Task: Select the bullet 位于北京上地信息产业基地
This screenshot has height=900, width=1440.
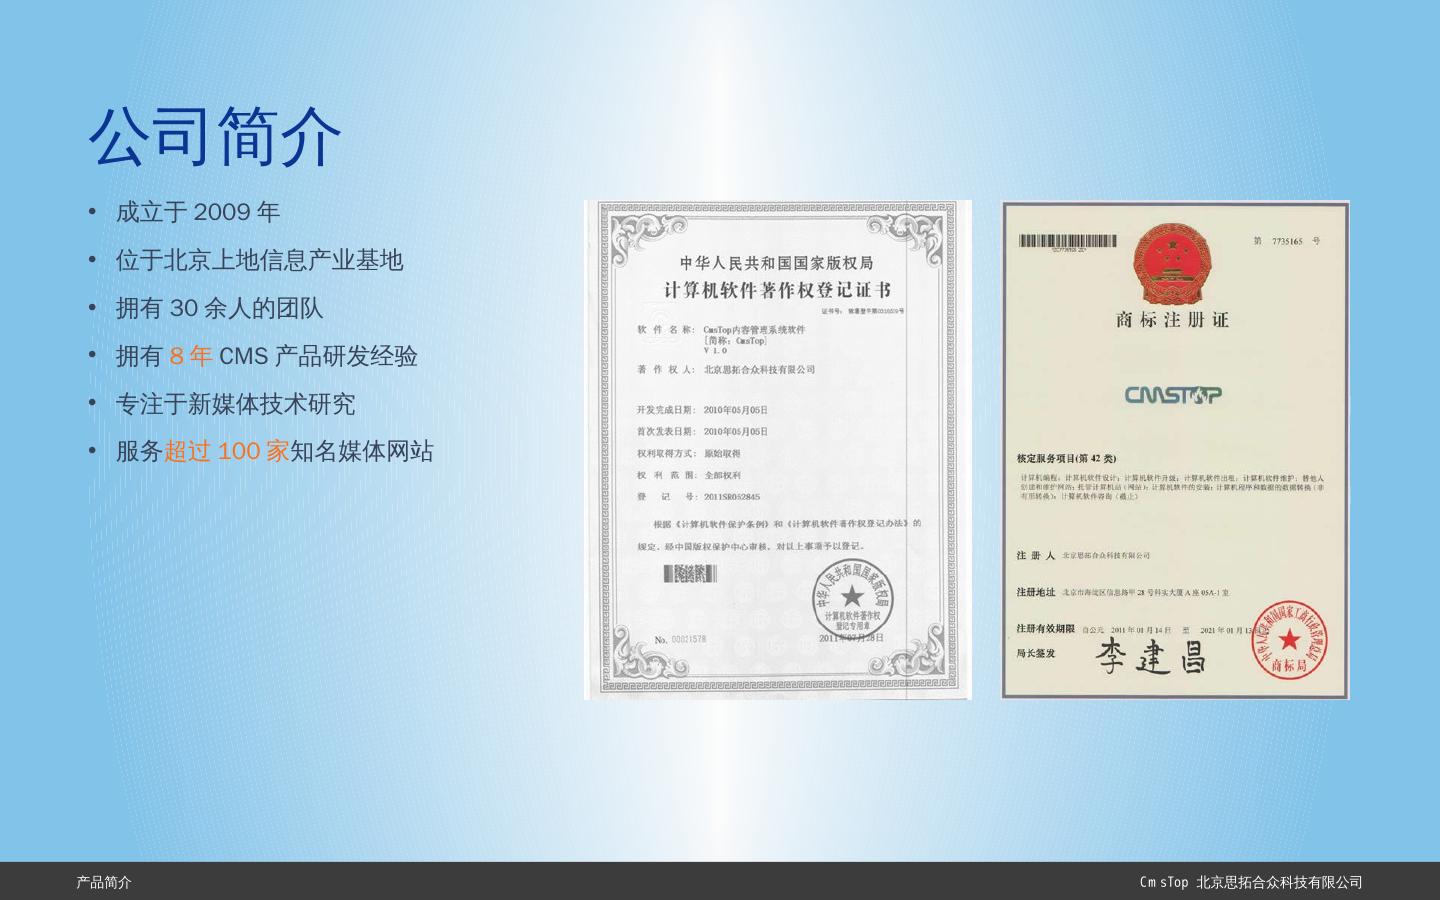Action: point(259,260)
